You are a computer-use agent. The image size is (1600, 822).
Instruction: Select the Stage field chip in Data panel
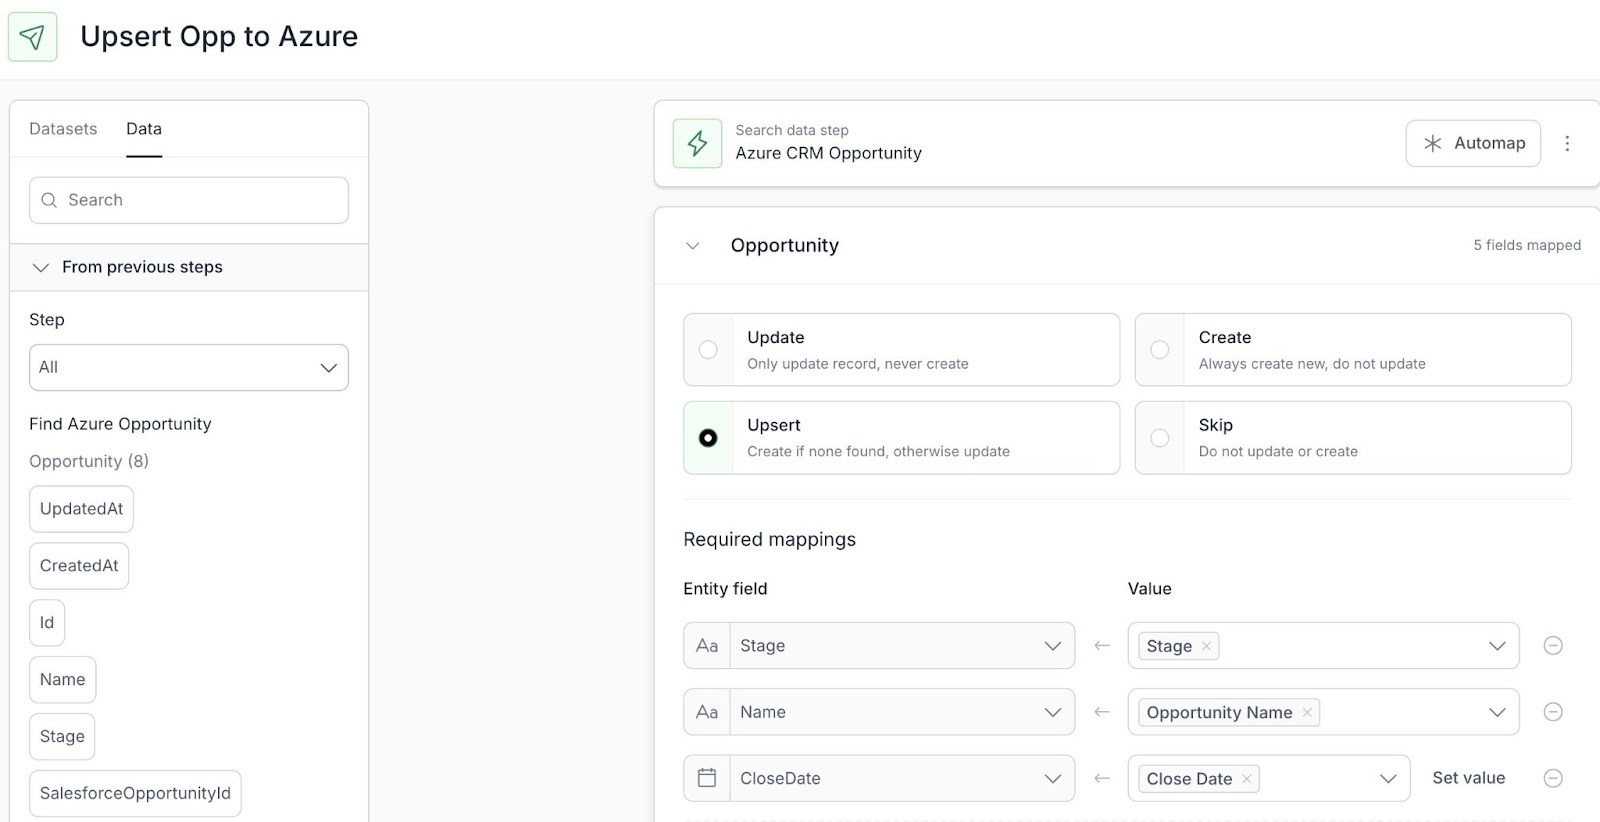click(62, 737)
